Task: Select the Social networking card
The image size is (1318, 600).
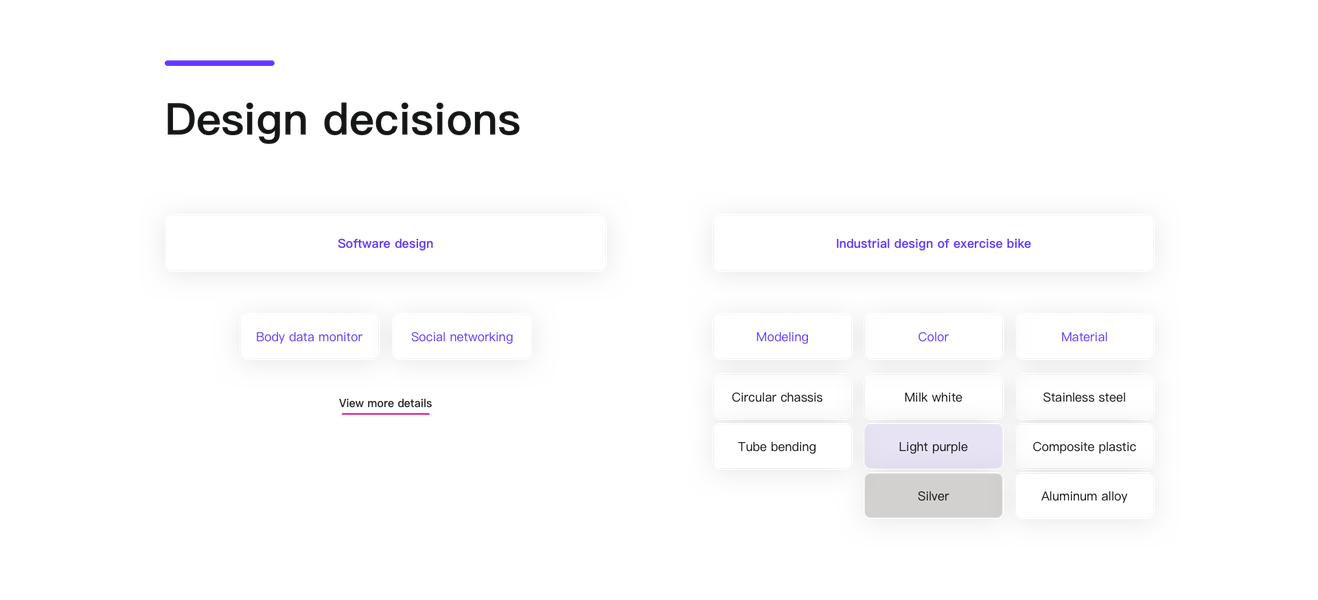Action: click(461, 337)
